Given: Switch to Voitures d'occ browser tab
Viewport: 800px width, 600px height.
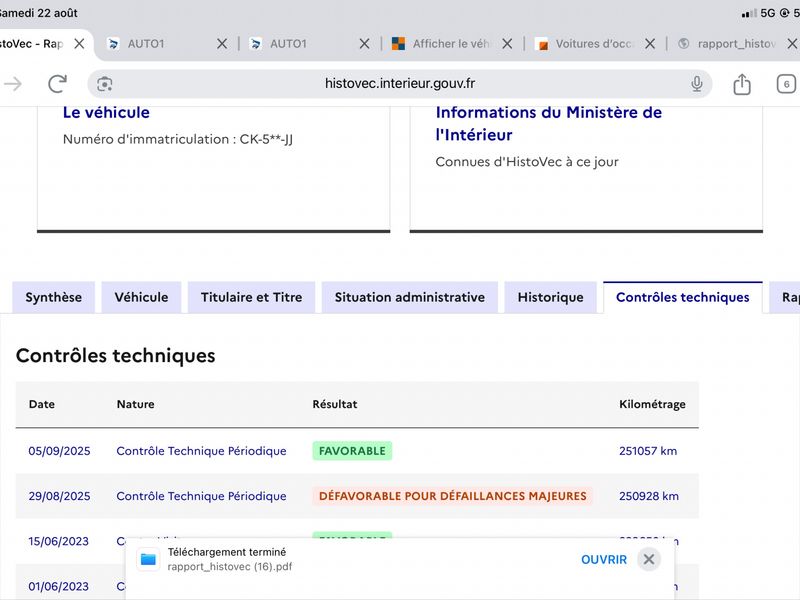Looking at the screenshot, I should [x=594, y=44].
